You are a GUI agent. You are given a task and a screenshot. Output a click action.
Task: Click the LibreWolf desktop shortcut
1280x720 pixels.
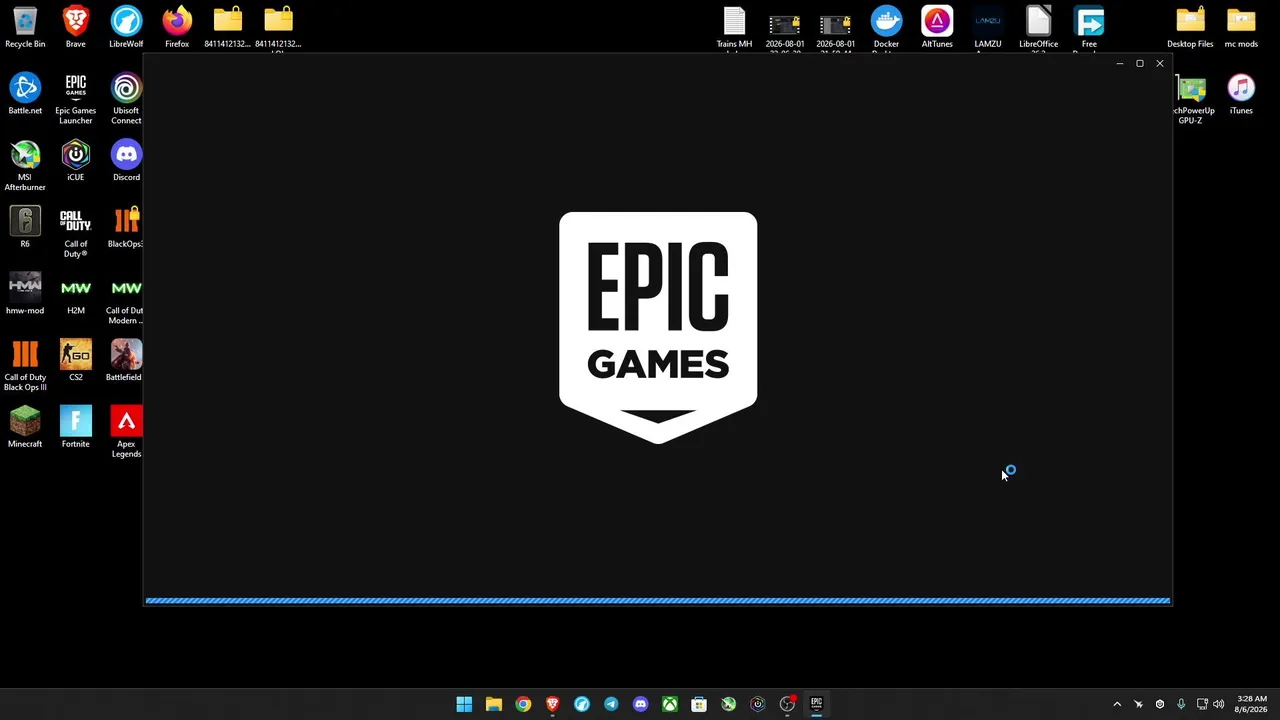pos(126,27)
